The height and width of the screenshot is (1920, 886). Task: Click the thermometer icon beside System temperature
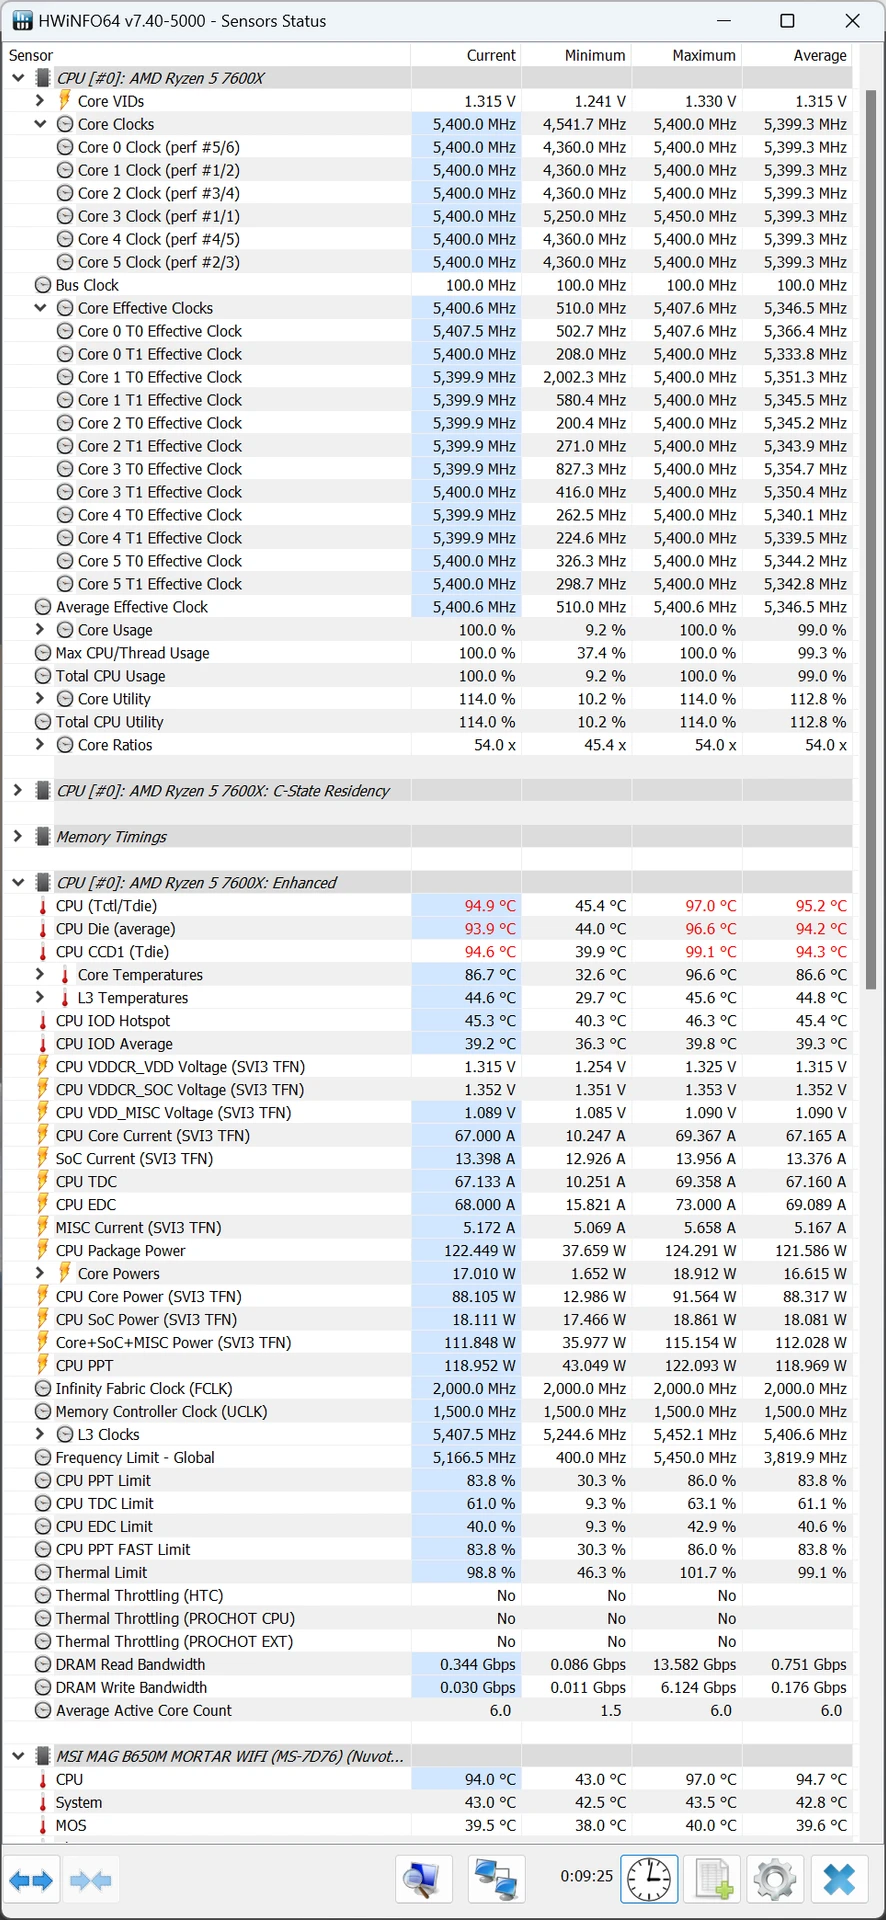[43, 1802]
